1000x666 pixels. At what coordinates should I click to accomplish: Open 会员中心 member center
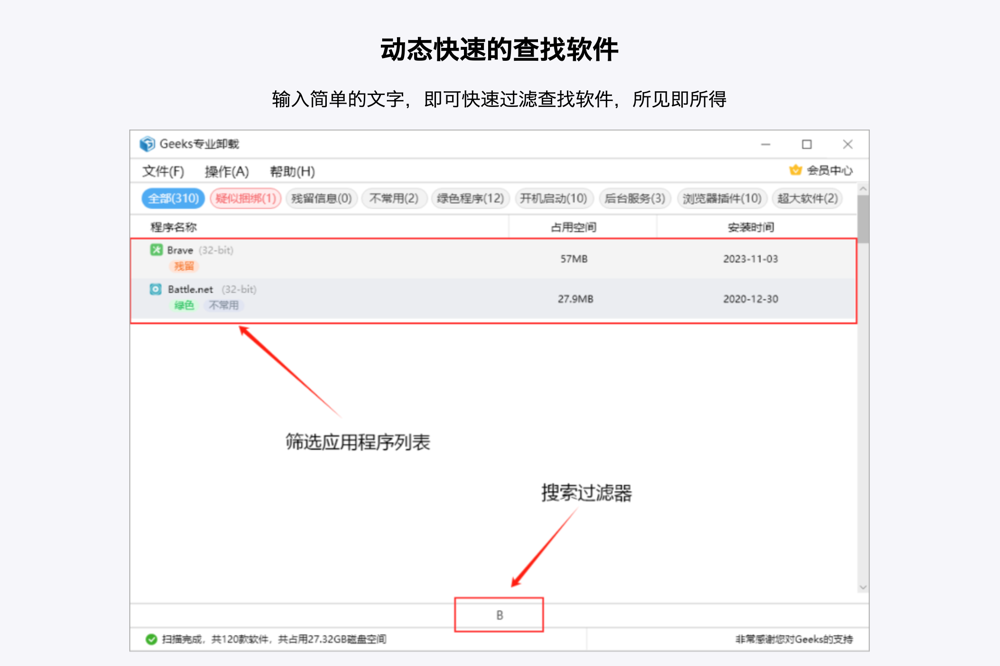pos(828,168)
